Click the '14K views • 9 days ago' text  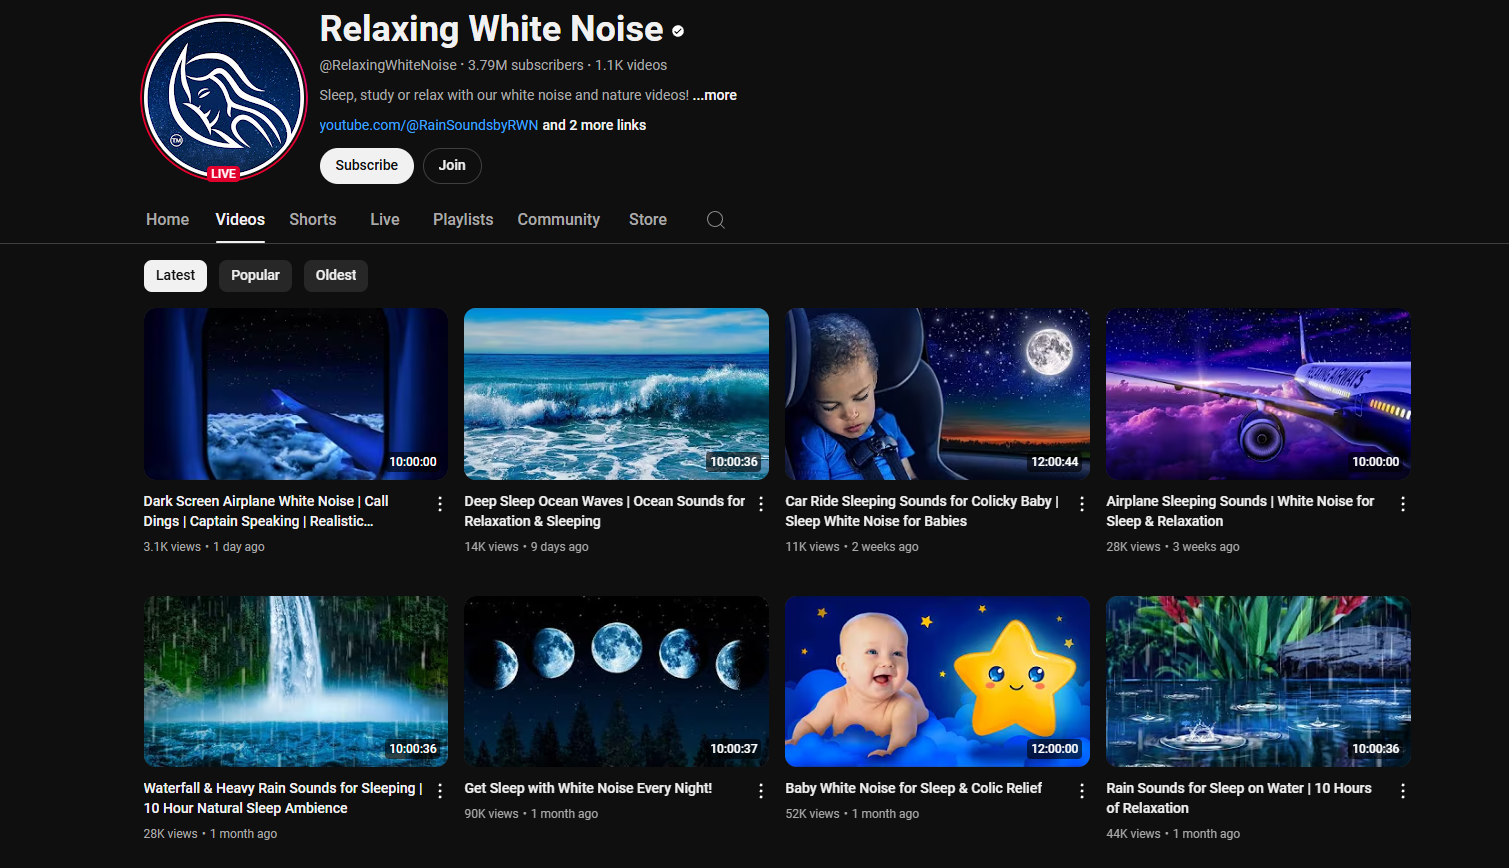coord(526,547)
